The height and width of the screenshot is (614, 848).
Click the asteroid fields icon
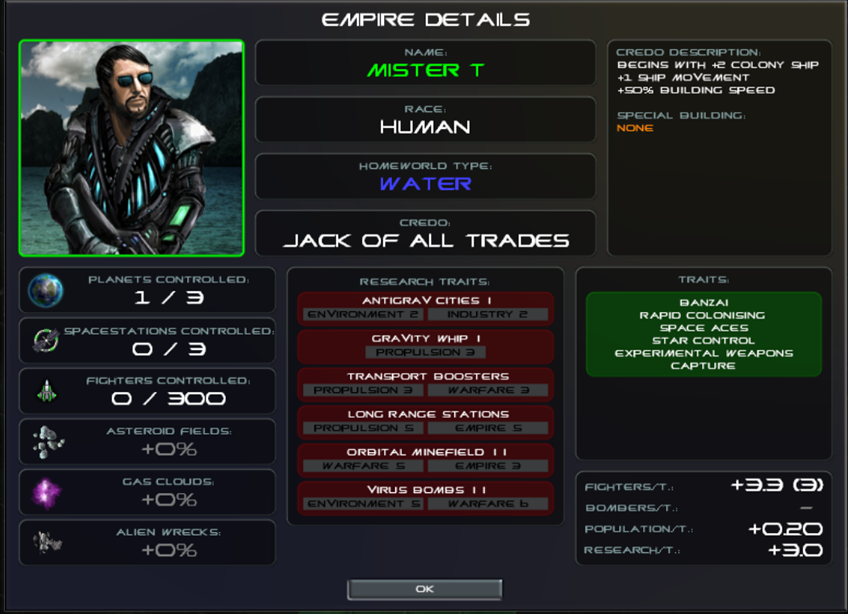click(48, 442)
